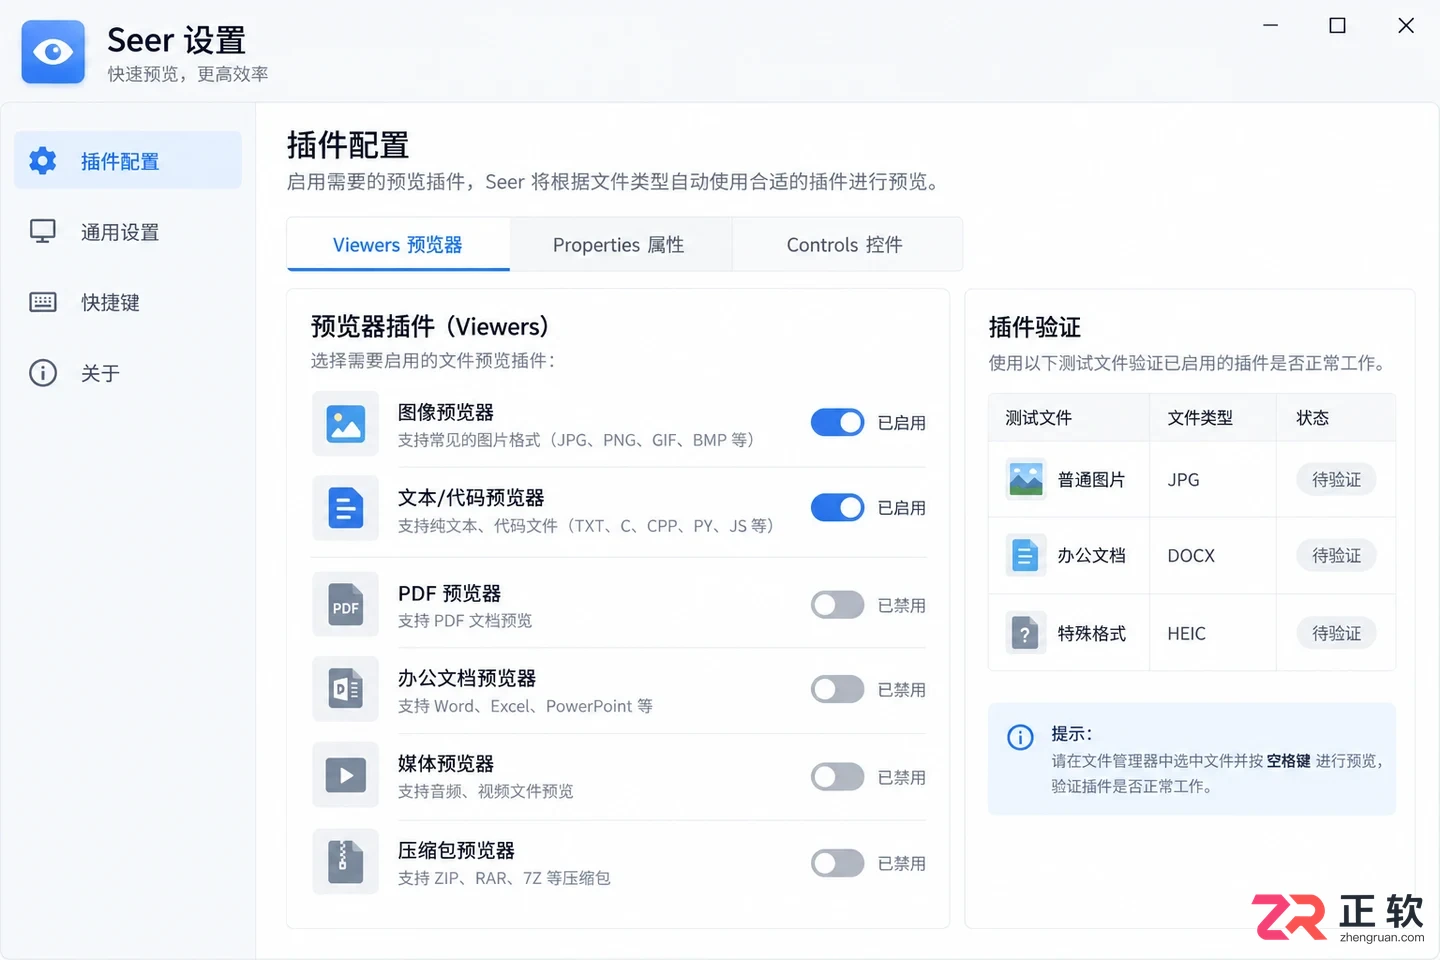
Task: Click the 图像预览器 picture icon
Action: pyautogui.click(x=346, y=424)
